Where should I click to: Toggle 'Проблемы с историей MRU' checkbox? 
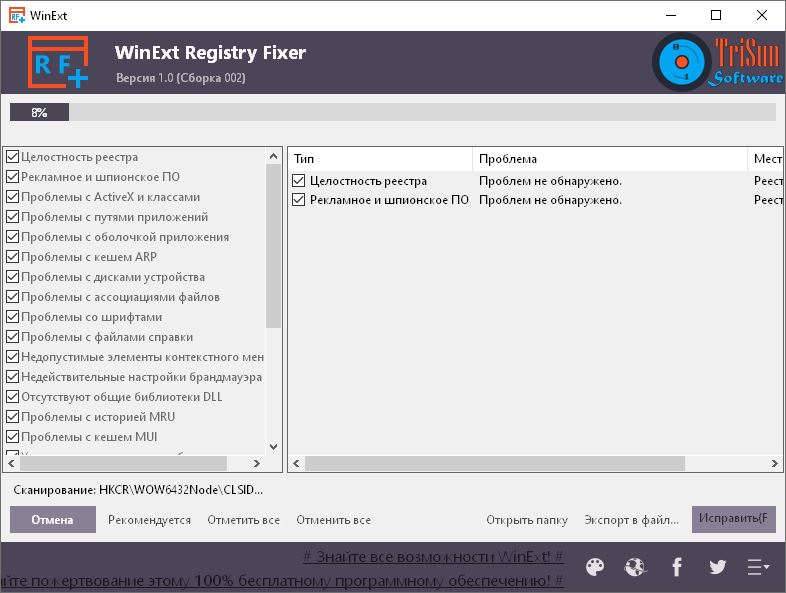point(13,417)
